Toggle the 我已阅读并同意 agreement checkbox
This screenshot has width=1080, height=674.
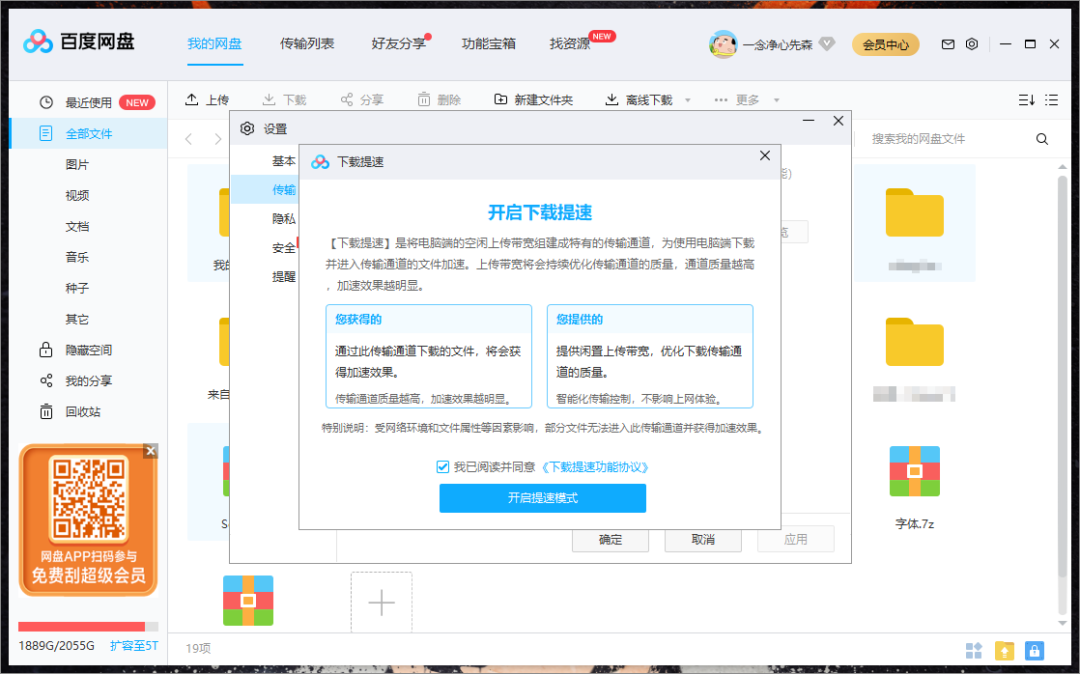[441, 465]
